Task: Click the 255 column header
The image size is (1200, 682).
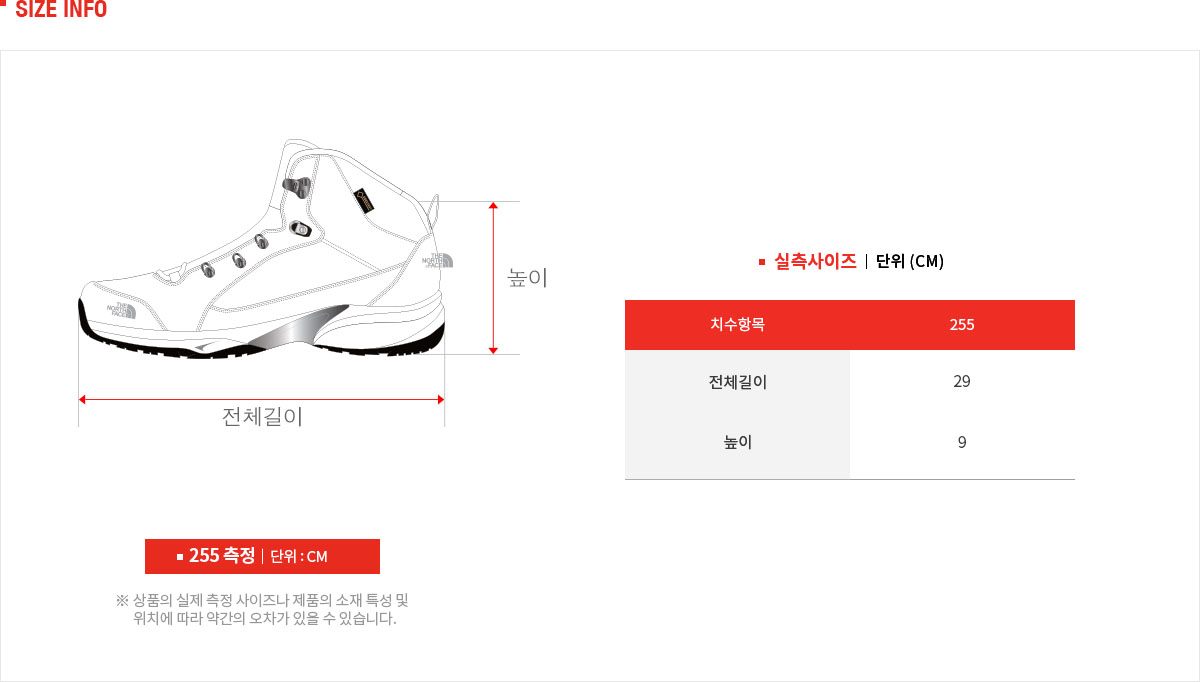Action: (x=962, y=325)
